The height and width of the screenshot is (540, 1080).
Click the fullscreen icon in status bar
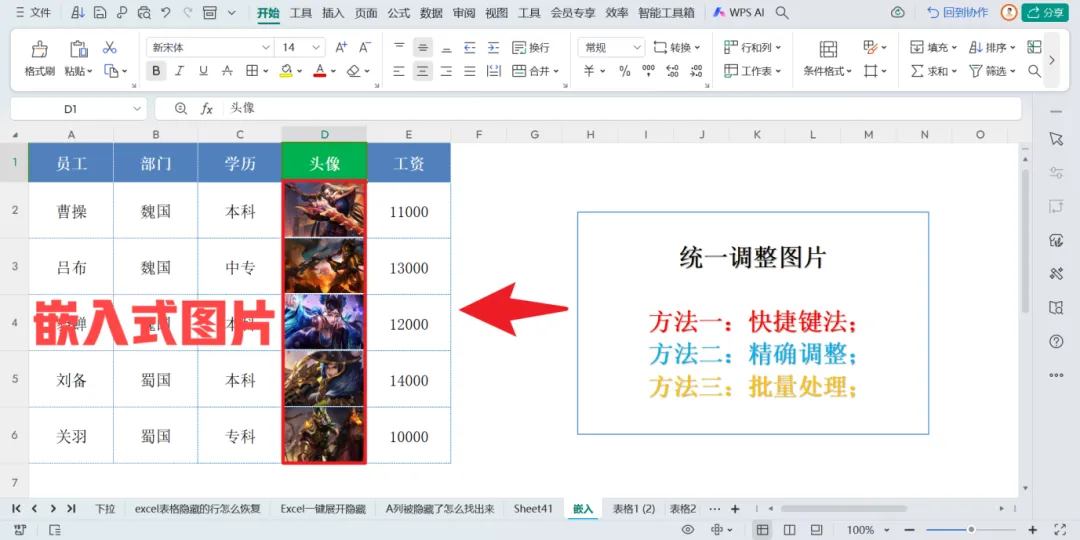(x=1060, y=530)
